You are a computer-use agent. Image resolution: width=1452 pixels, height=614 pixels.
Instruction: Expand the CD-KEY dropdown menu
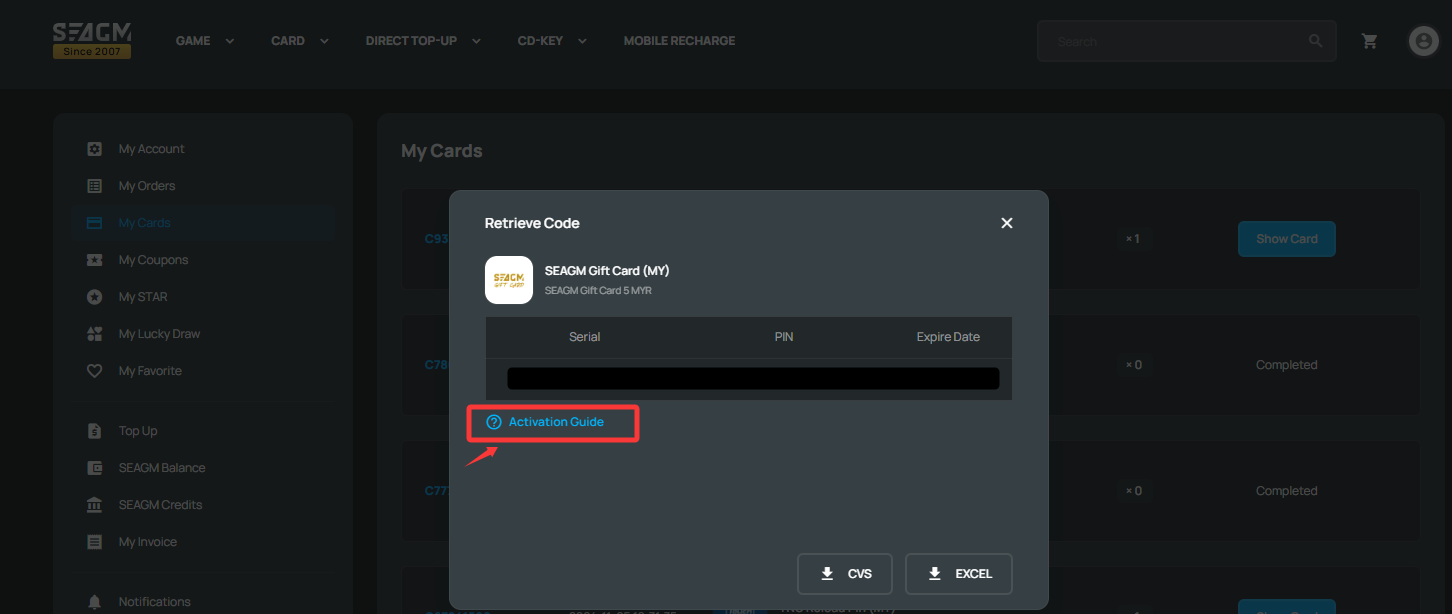[552, 41]
